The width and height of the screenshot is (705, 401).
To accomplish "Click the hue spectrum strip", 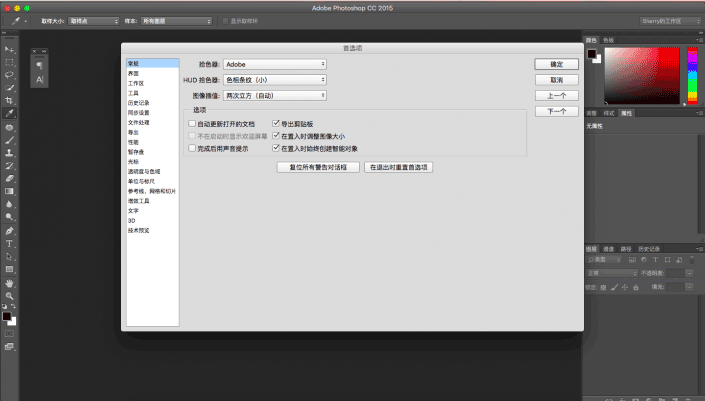I will (692, 76).
